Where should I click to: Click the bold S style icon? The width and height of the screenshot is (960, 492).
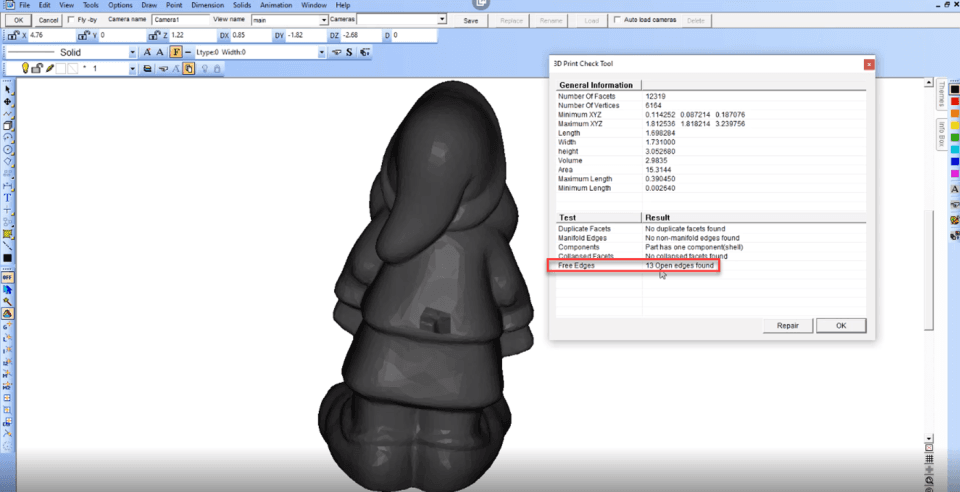350,52
